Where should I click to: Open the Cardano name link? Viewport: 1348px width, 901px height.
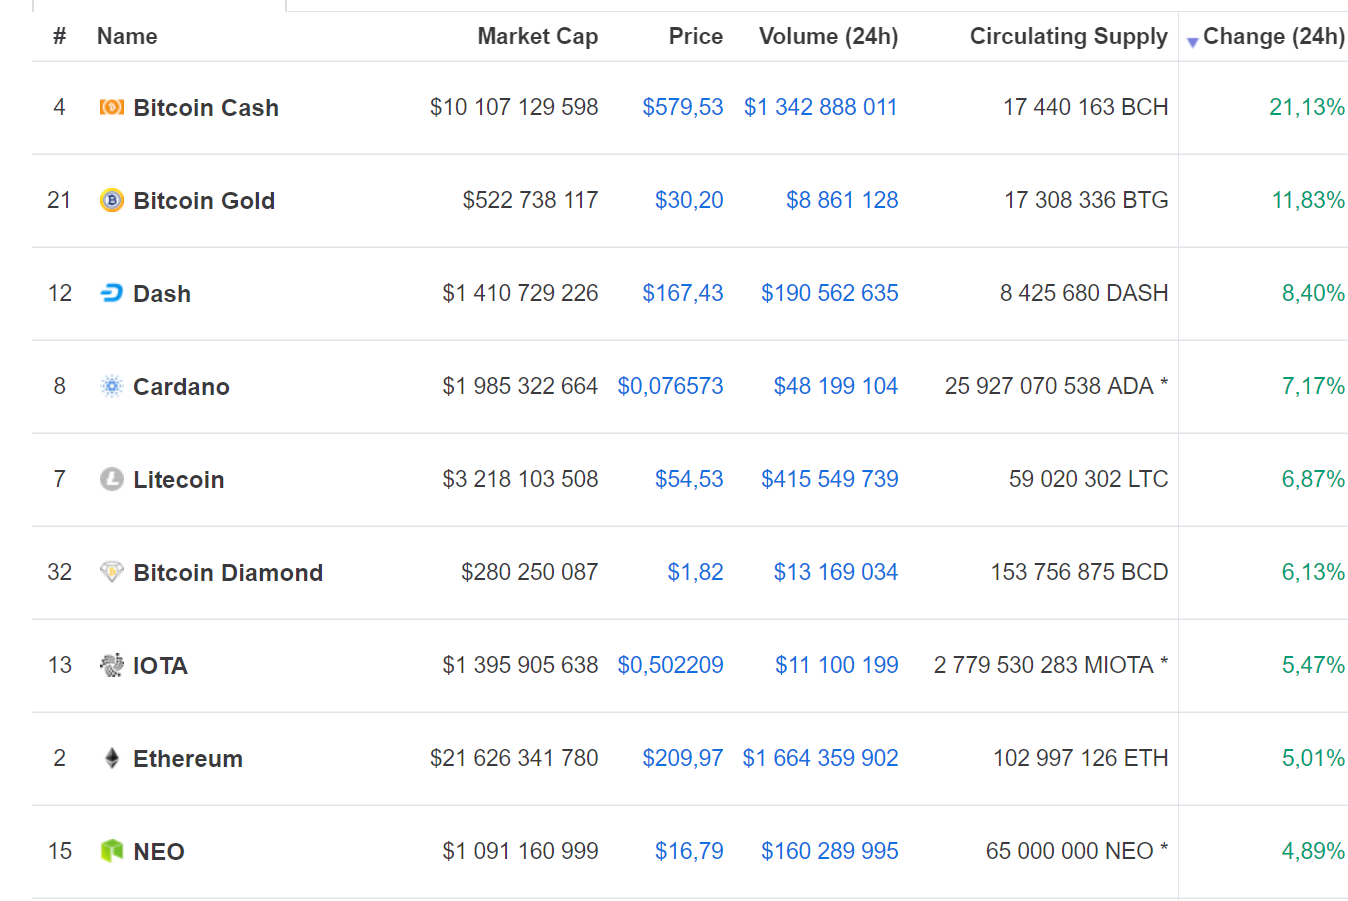click(x=181, y=386)
